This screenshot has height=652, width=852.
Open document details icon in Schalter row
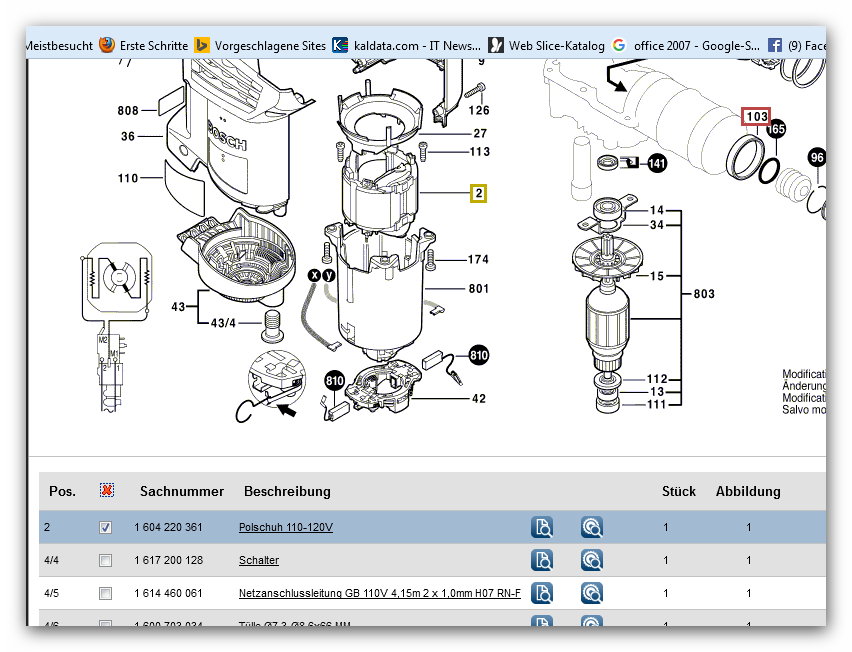(542, 560)
